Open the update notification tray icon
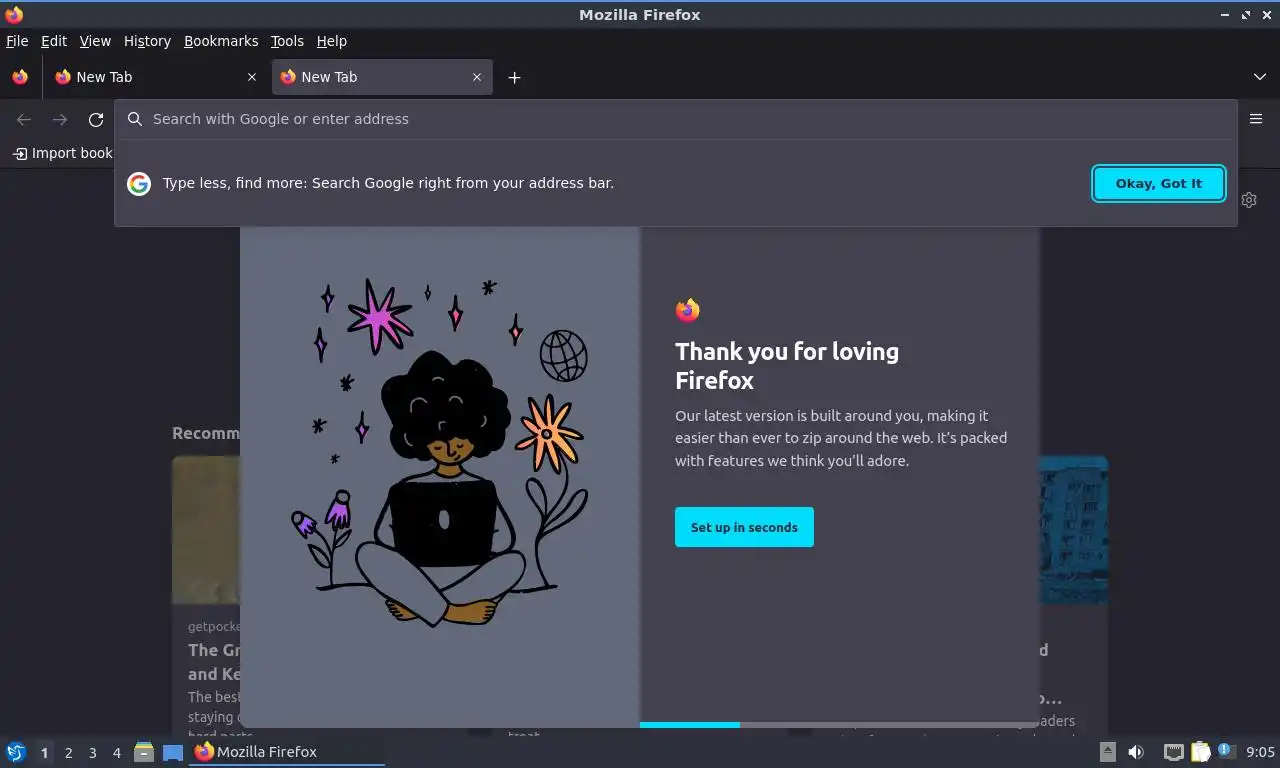Viewport: 1280px width, 768px height. click(x=1226, y=752)
